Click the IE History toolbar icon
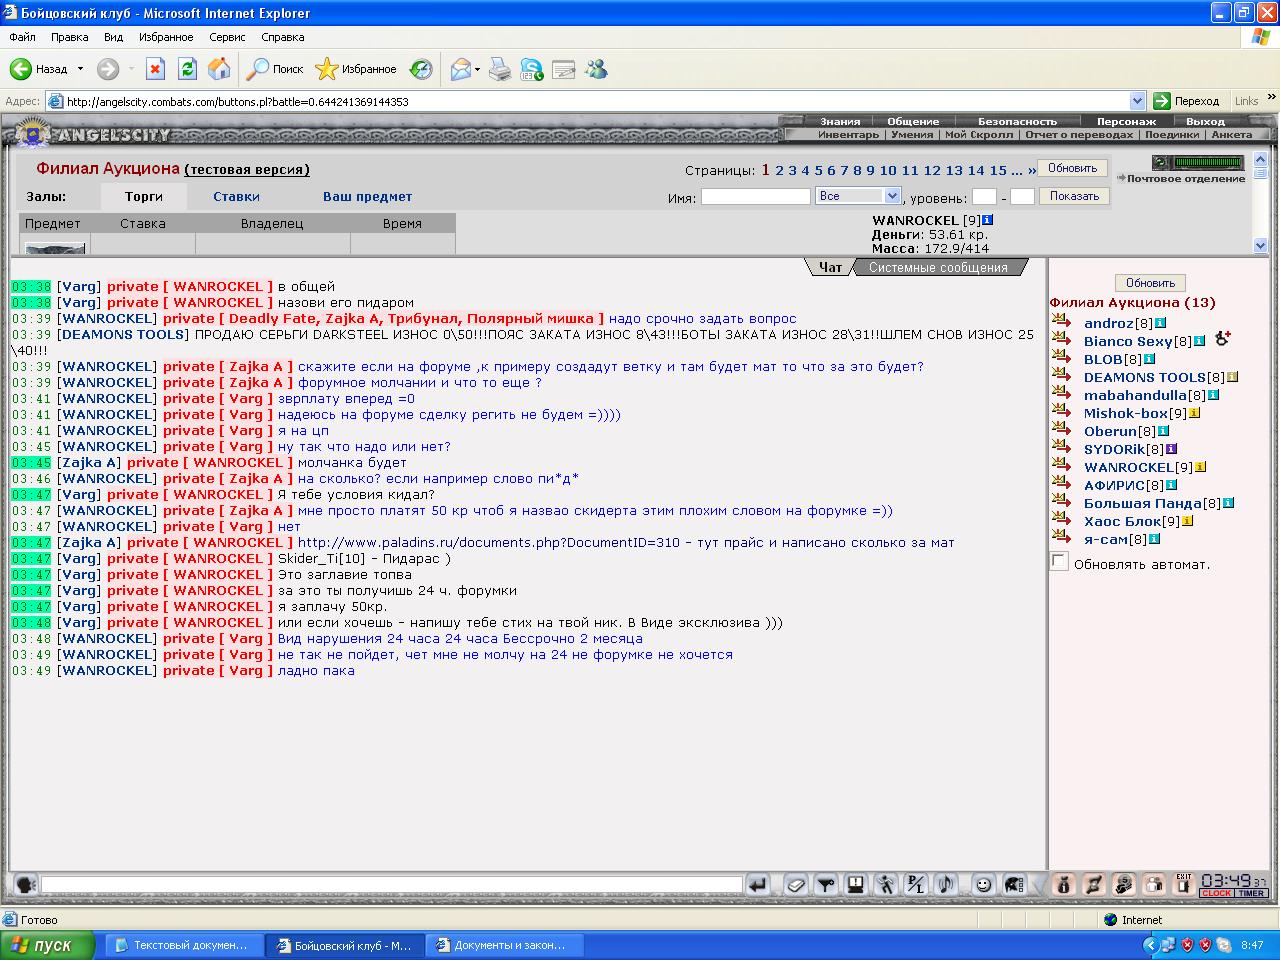Image resolution: width=1280 pixels, height=960 pixels. point(421,69)
